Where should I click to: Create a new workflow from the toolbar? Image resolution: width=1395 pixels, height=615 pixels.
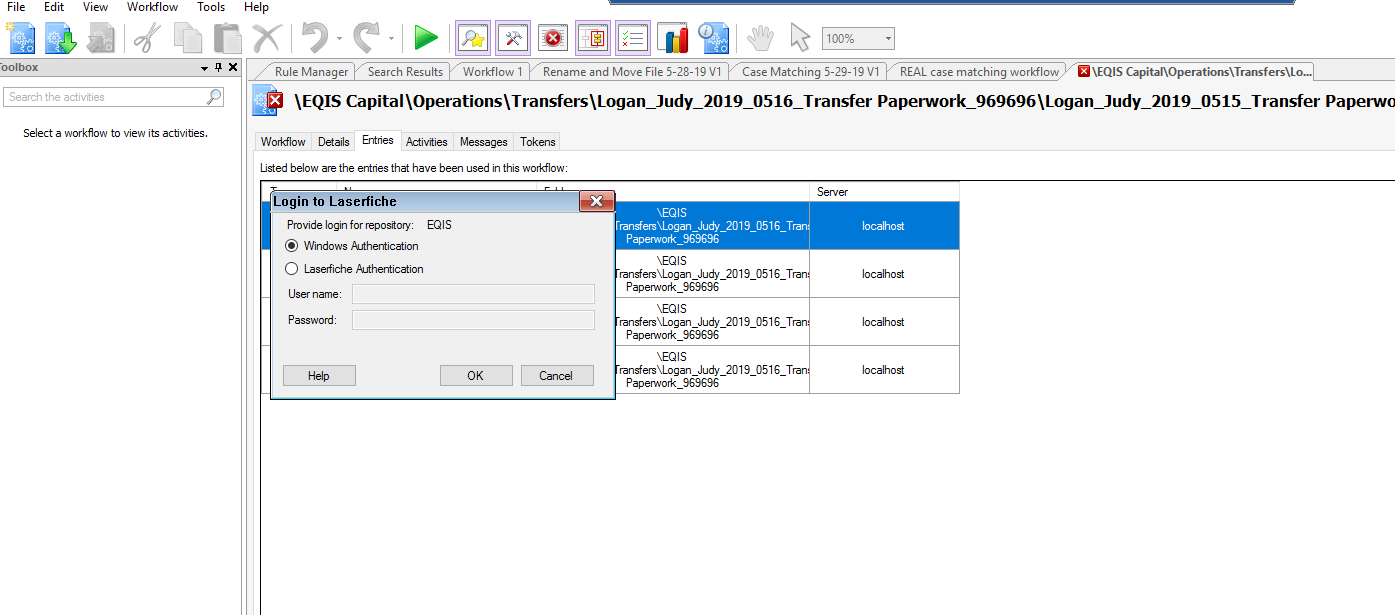(x=21, y=38)
